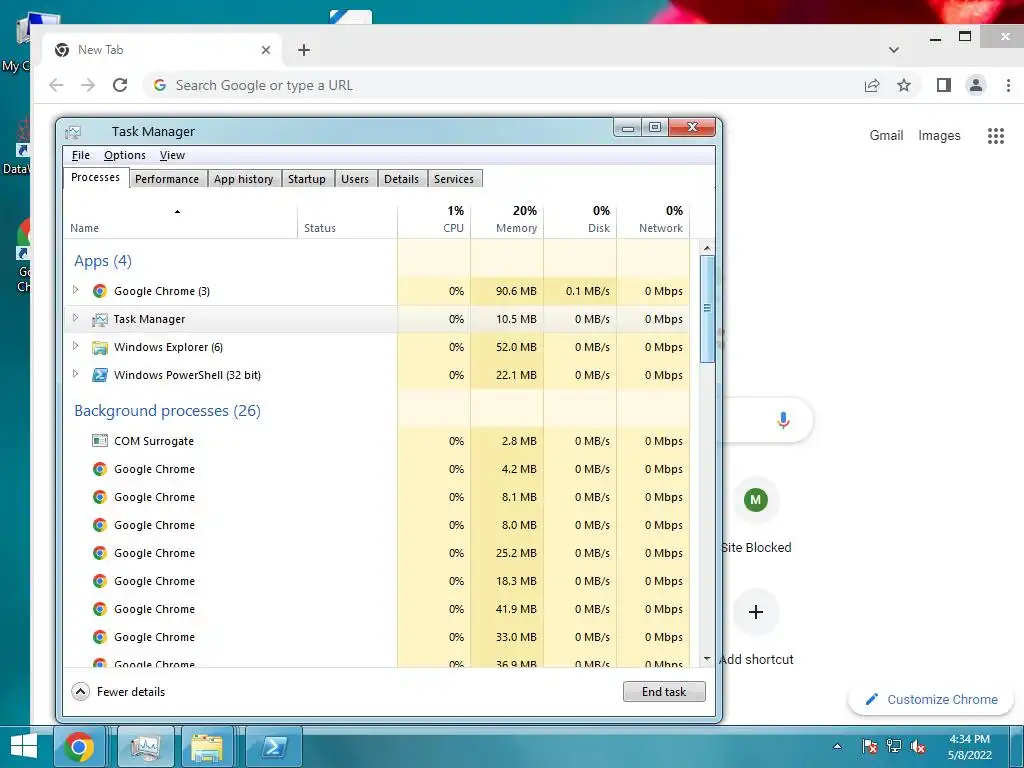Select the COM Surrogate process row
1024x768 pixels.
(377, 441)
